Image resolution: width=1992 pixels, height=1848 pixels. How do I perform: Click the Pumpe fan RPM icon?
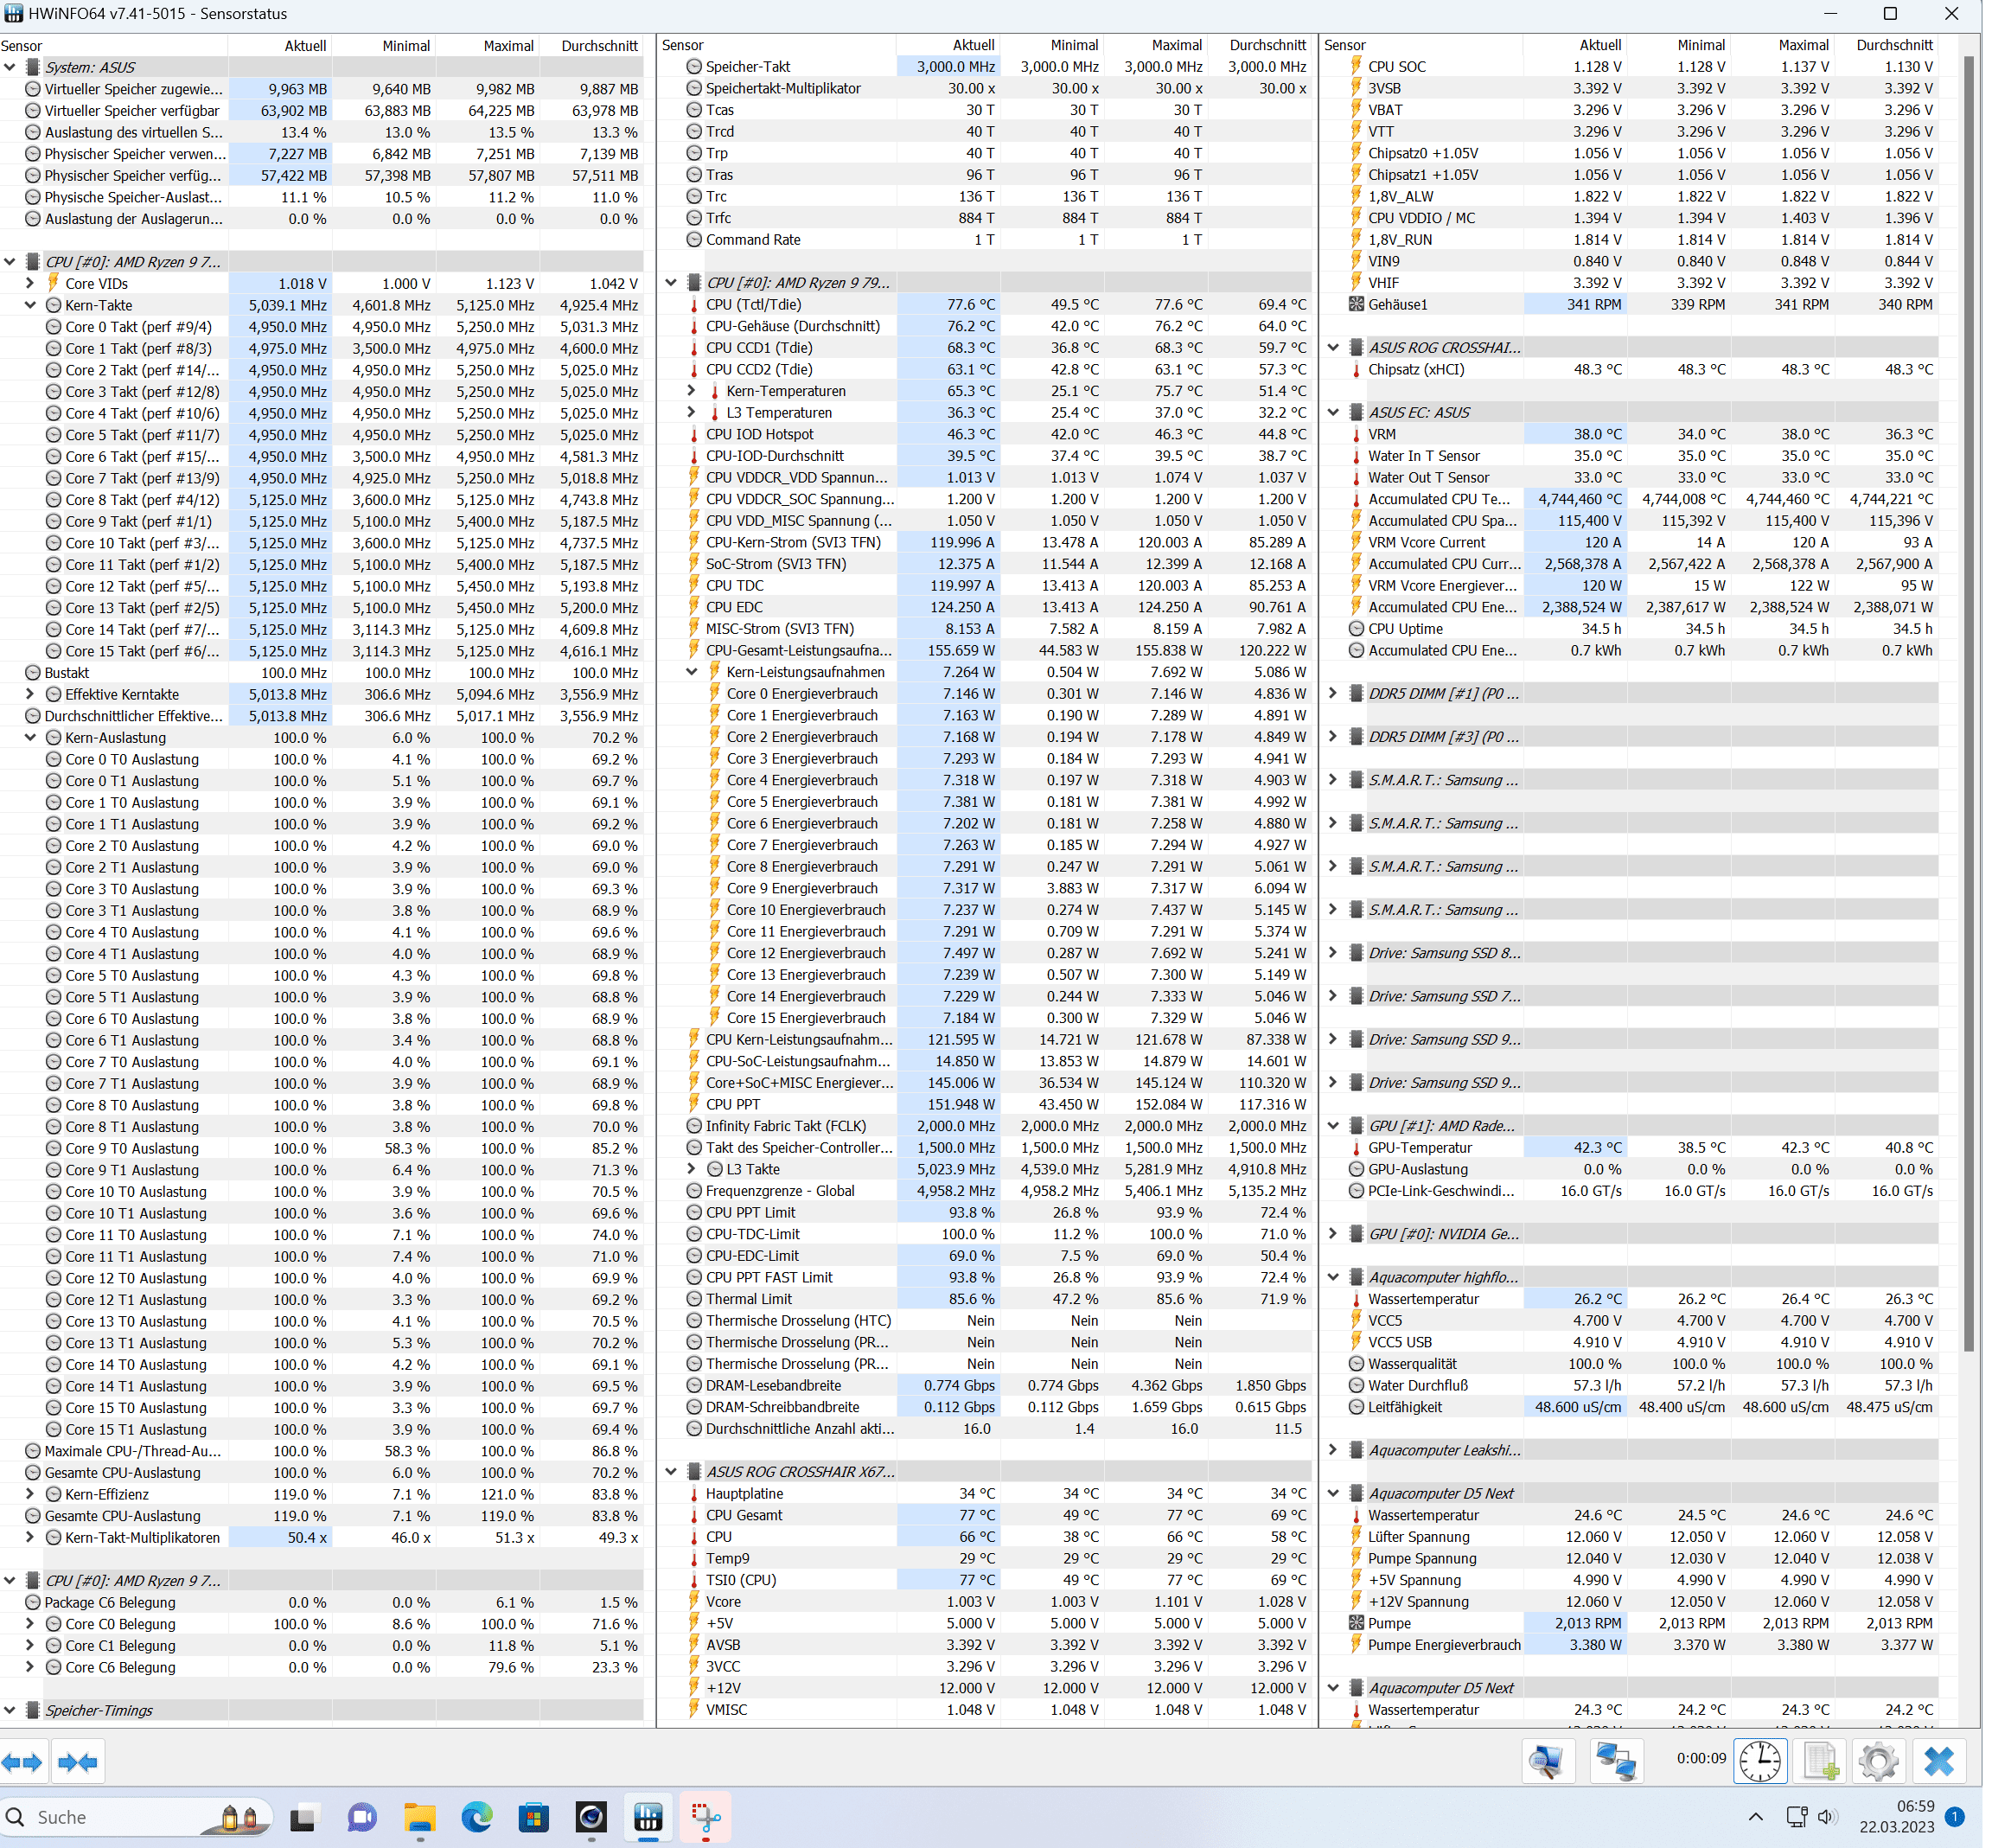pos(1356,1623)
